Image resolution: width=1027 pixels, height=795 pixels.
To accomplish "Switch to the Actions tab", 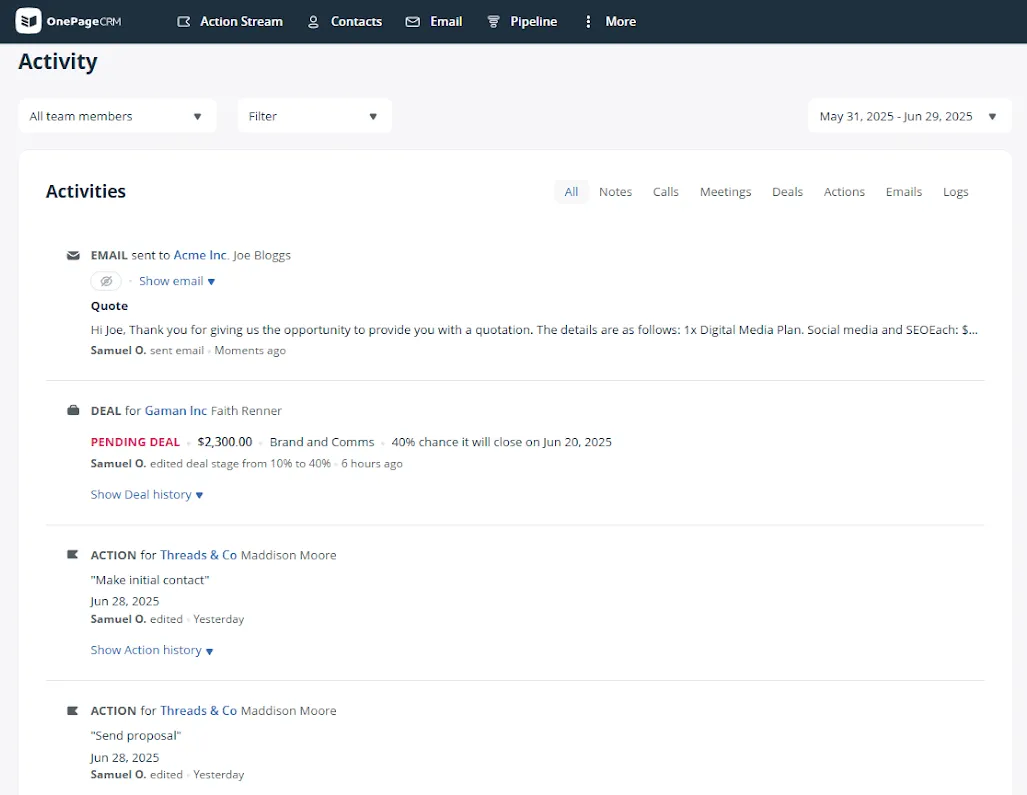I will [x=844, y=192].
